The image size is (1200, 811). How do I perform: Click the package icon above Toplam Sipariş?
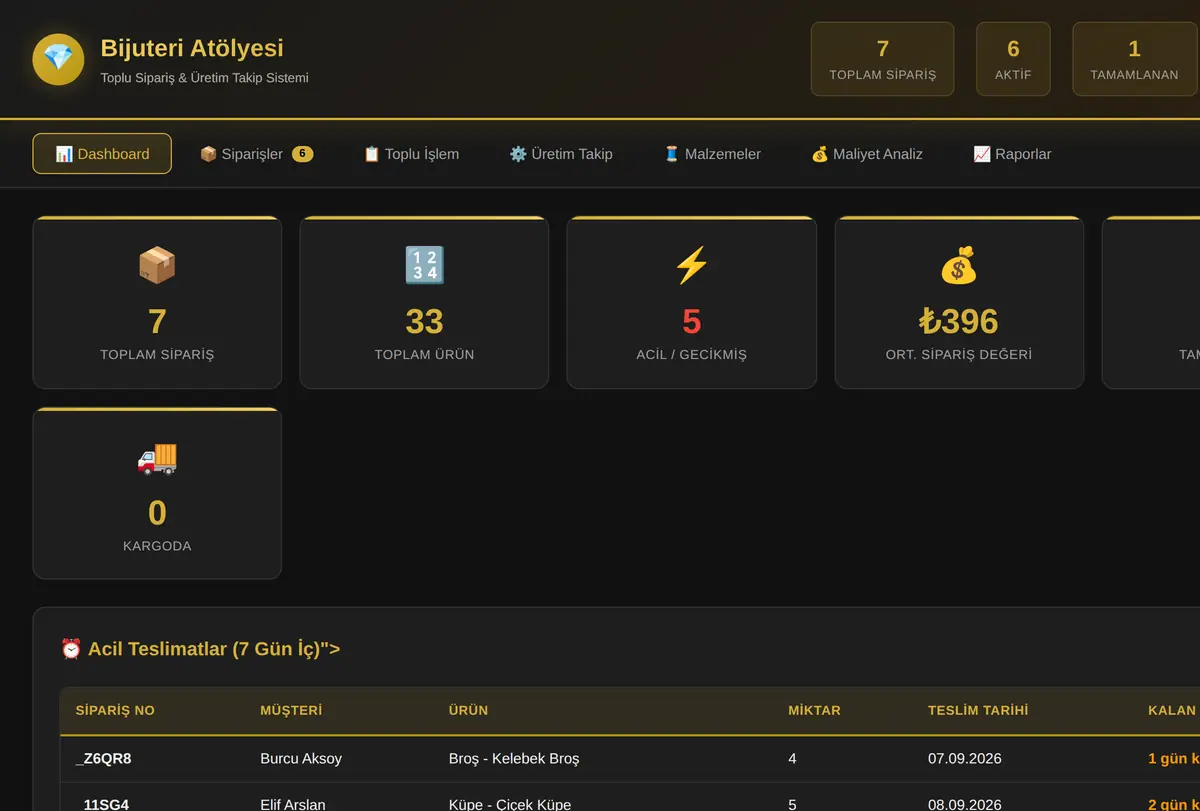(157, 266)
